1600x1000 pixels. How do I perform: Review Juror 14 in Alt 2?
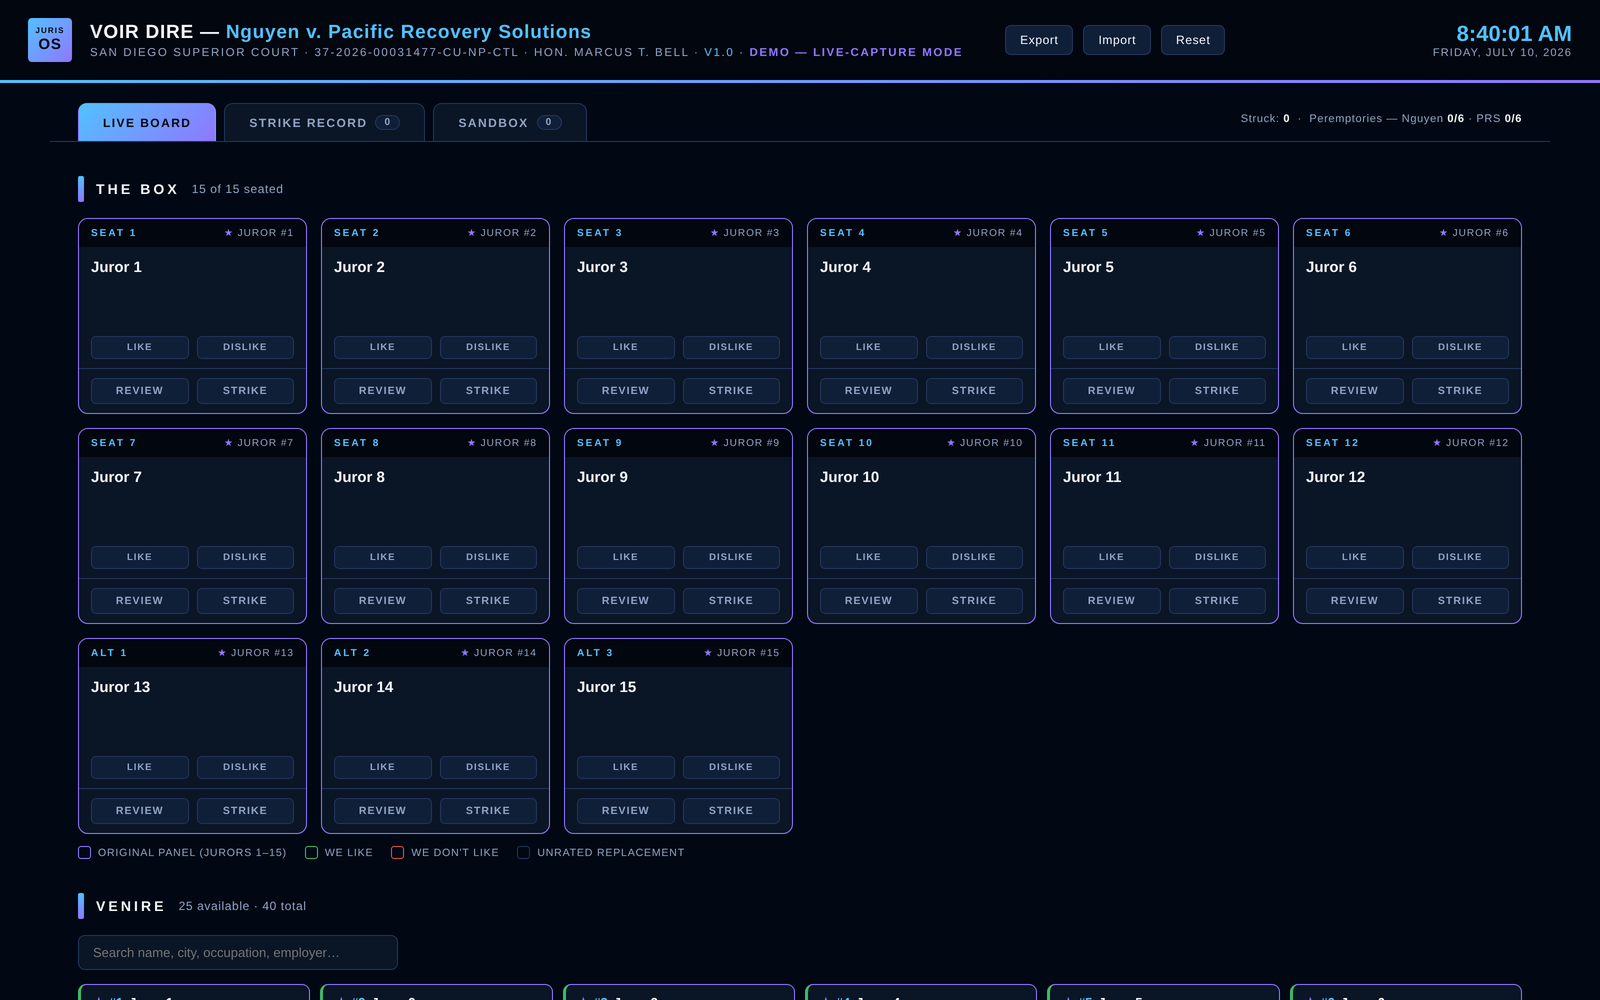click(x=383, y=811)
